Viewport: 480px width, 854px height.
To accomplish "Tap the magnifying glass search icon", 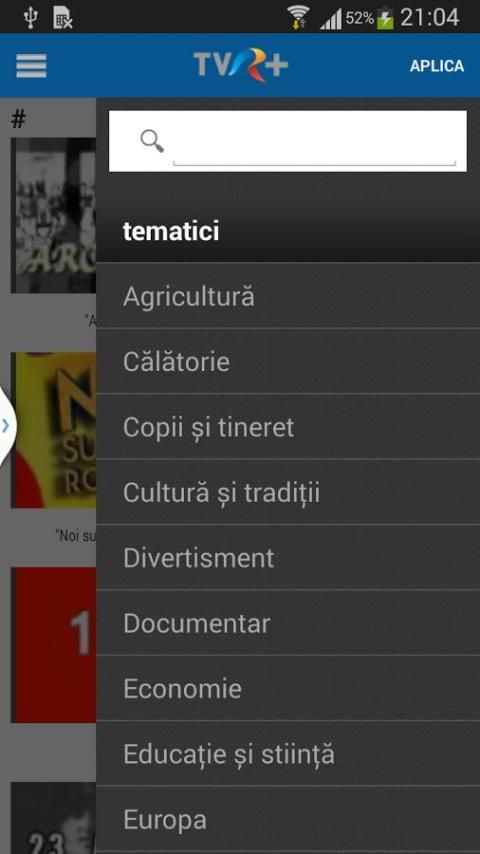I will 152,141.
